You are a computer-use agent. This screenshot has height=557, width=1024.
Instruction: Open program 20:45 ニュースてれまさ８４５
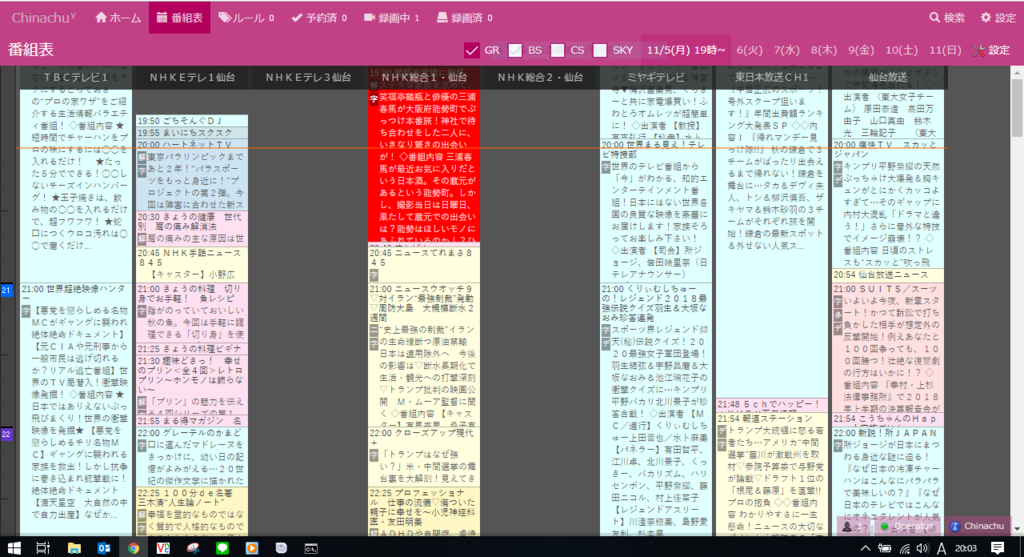(424, 264)
